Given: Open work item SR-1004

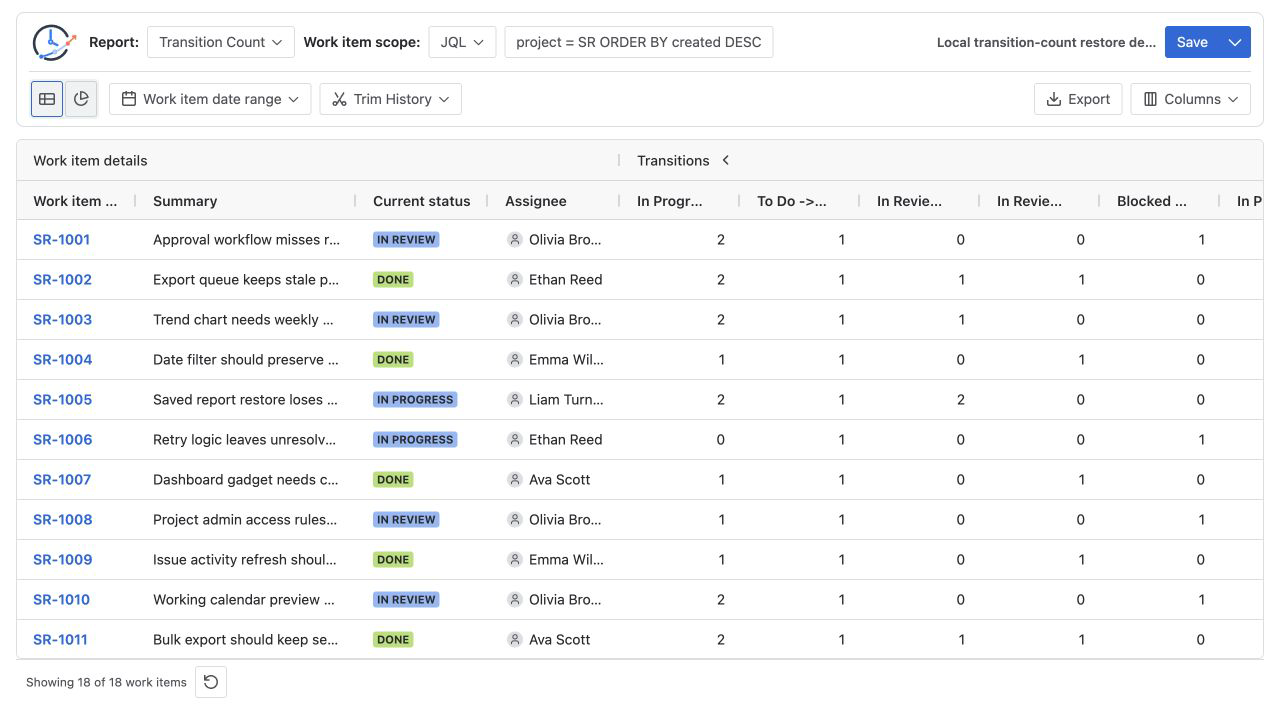Looking at the screenshot, I should [x=62, y=359].
